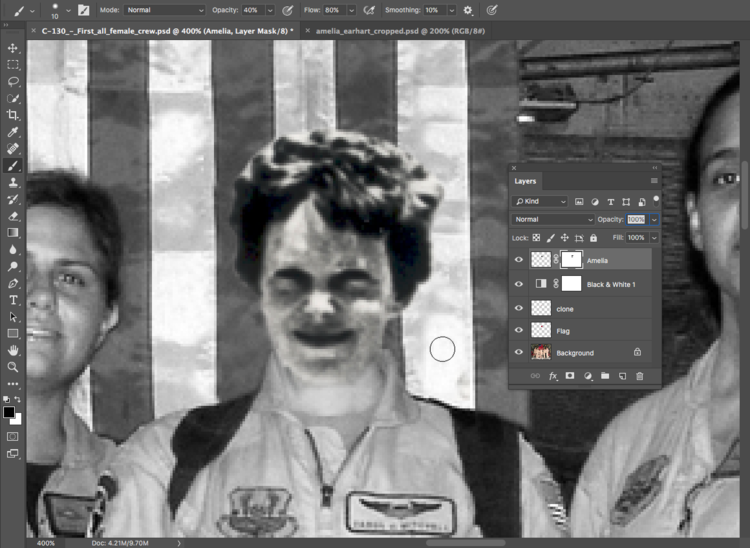The image size is (750, 548).
Task: Click the foreground color swatch
Action: point(9,411)
